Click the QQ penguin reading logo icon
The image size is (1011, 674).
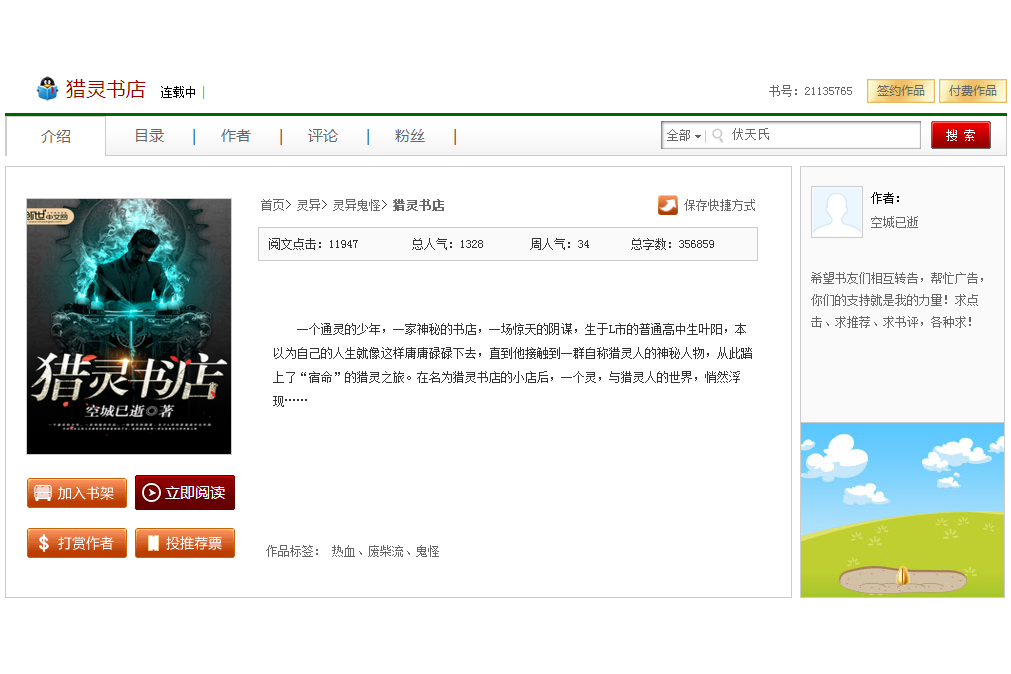point(47,89)
